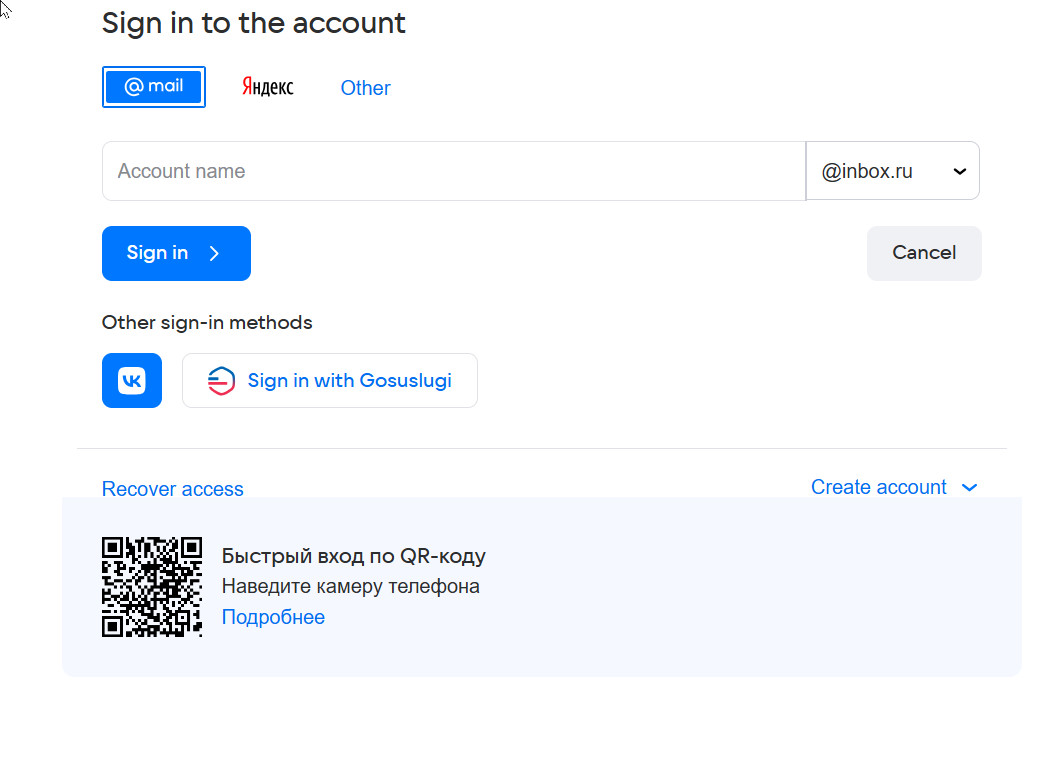The image size is (1055, 774).
Task: Click the Наведите камеру телефона text
Action: (x=351, y=586)
